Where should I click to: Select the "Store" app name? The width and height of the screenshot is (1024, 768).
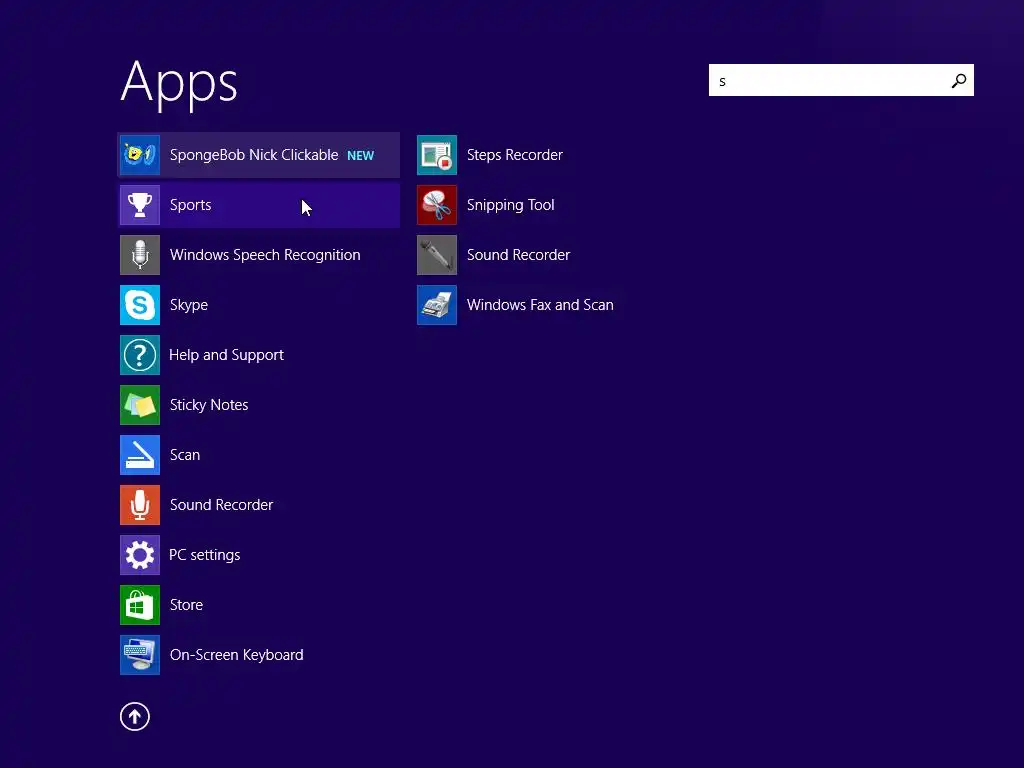click(186, 605)
